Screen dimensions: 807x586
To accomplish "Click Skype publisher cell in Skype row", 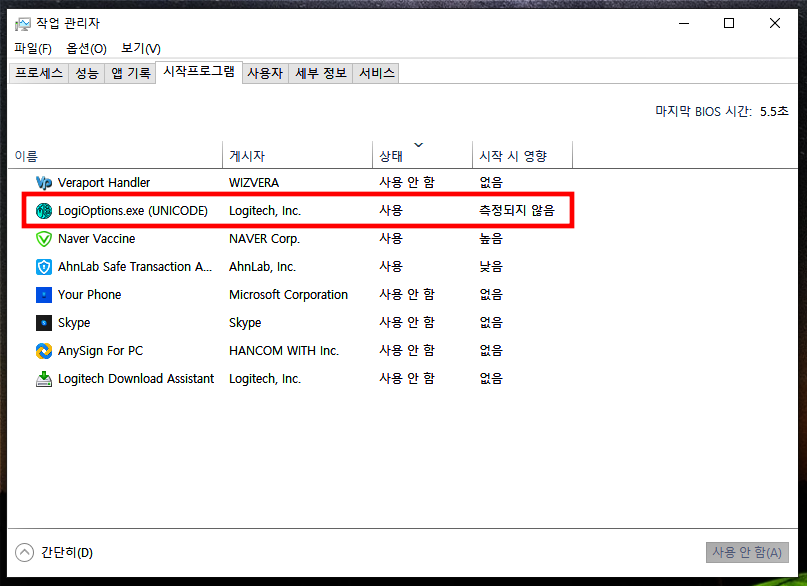I will (x=245, y=323).
